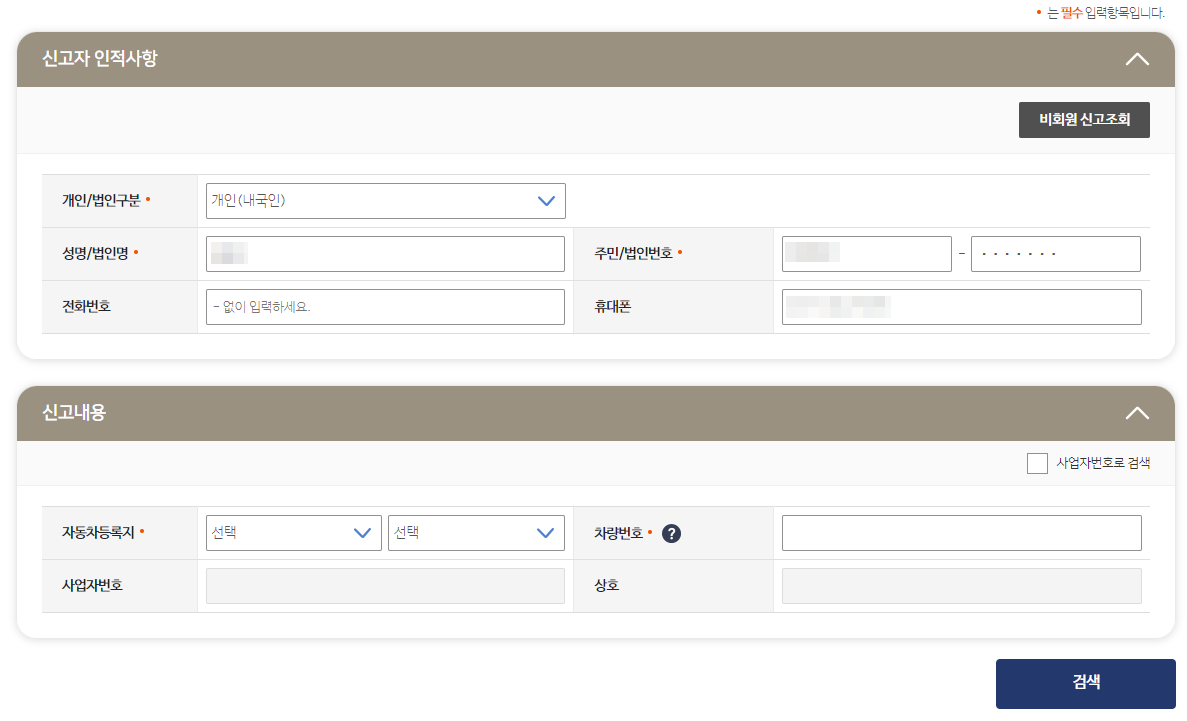Click the 전화번호 input field
Image resolution: width=1187 pixels, height=721 pixels.
385,307
